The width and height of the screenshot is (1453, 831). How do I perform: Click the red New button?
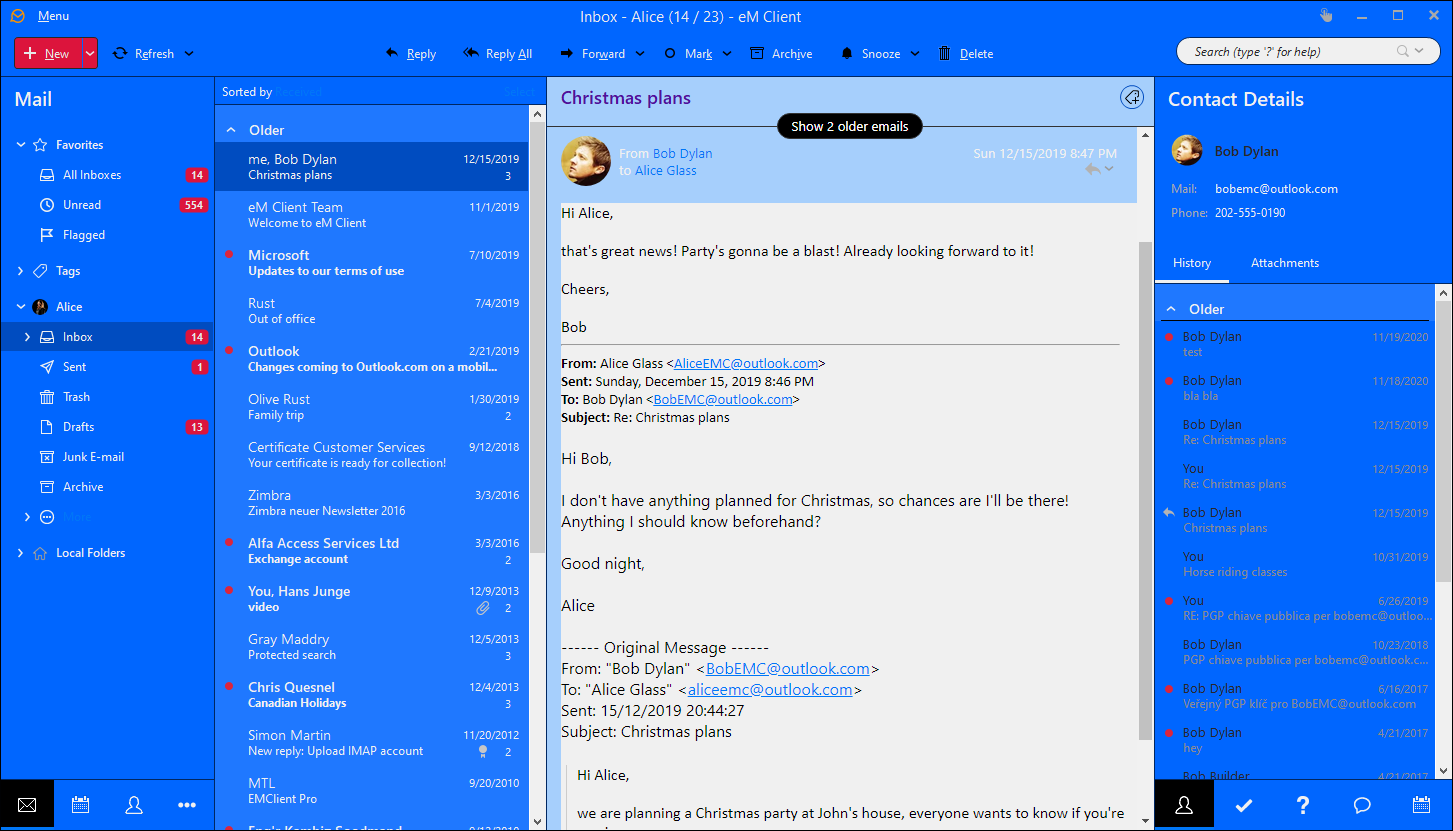48,53
